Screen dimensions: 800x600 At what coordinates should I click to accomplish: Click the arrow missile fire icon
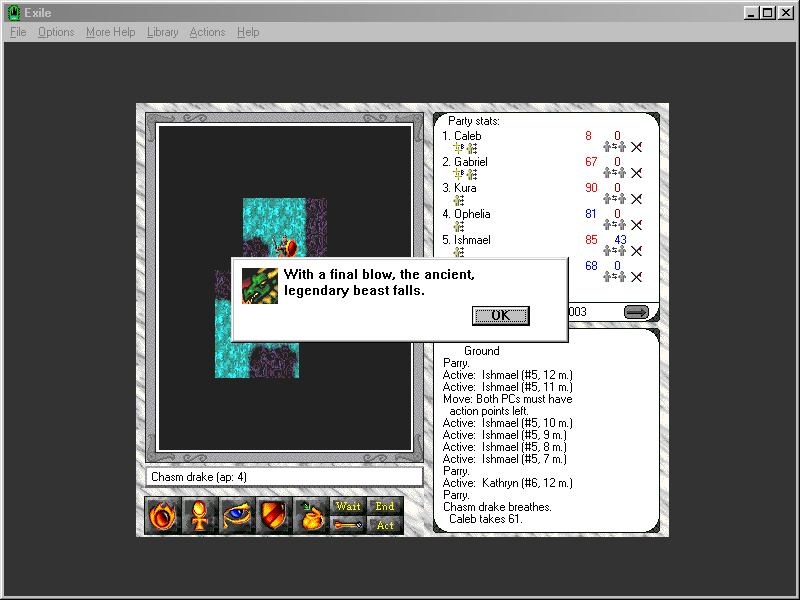pos(348,525)
